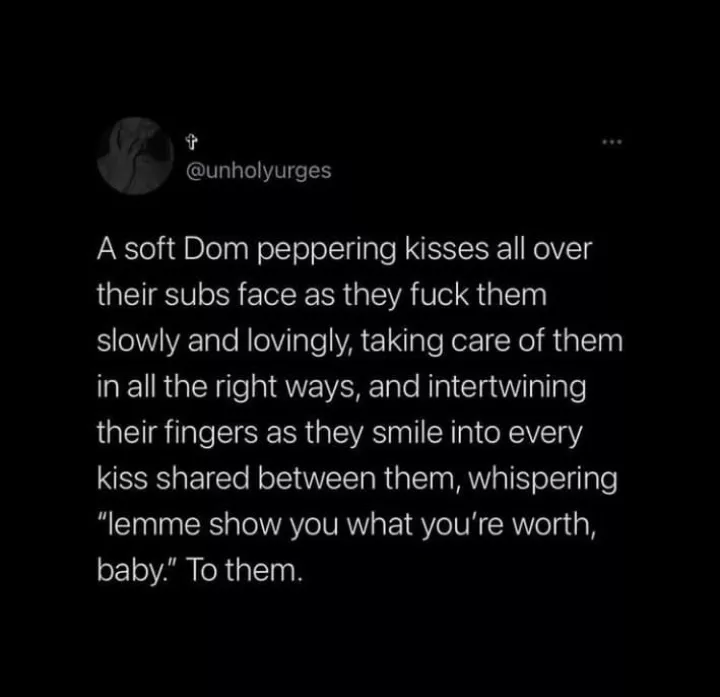
Task: Click the word "between" in the tweet
Action: 317,478
